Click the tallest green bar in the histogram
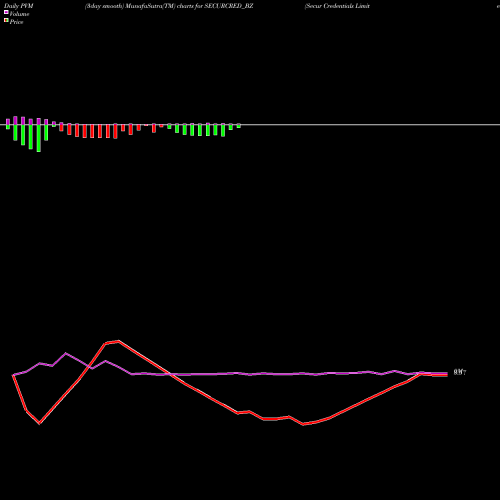This screenshot has height=500, width=500. (39, 138)
